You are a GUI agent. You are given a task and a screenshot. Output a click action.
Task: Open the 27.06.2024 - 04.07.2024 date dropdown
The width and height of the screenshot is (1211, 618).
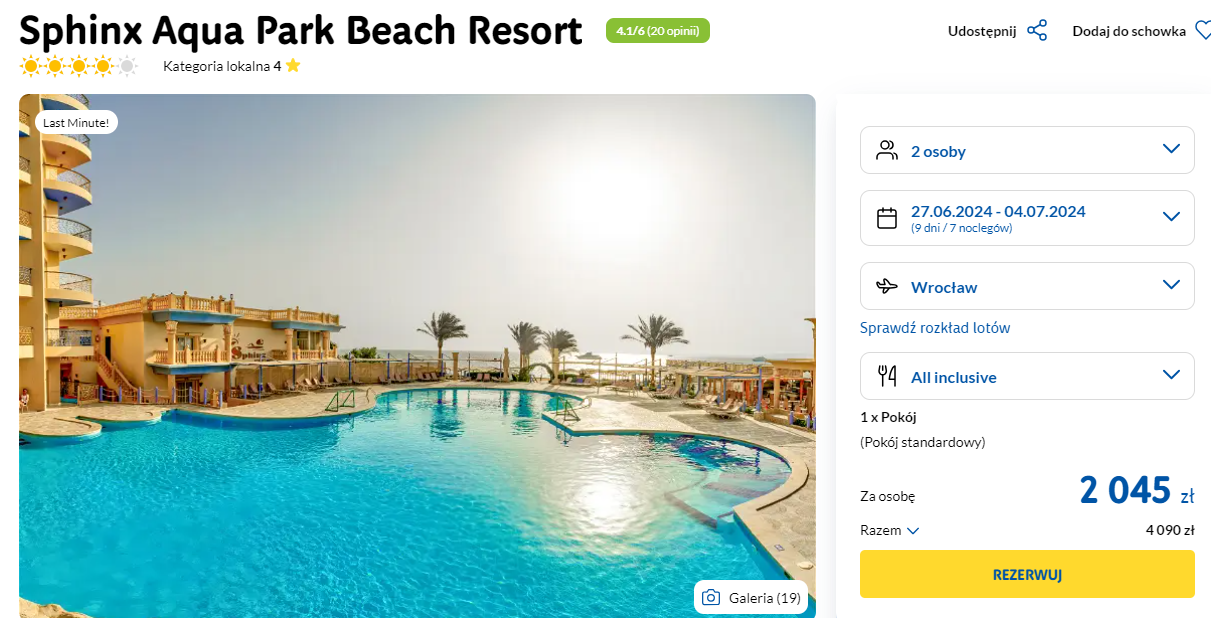1027,218
